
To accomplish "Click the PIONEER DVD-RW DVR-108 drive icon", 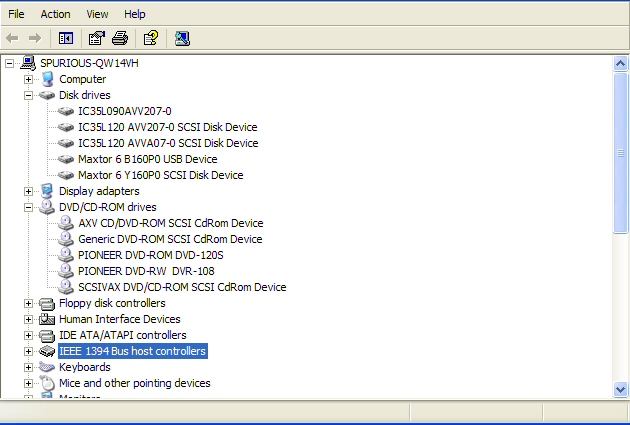I will pos(66,271).
